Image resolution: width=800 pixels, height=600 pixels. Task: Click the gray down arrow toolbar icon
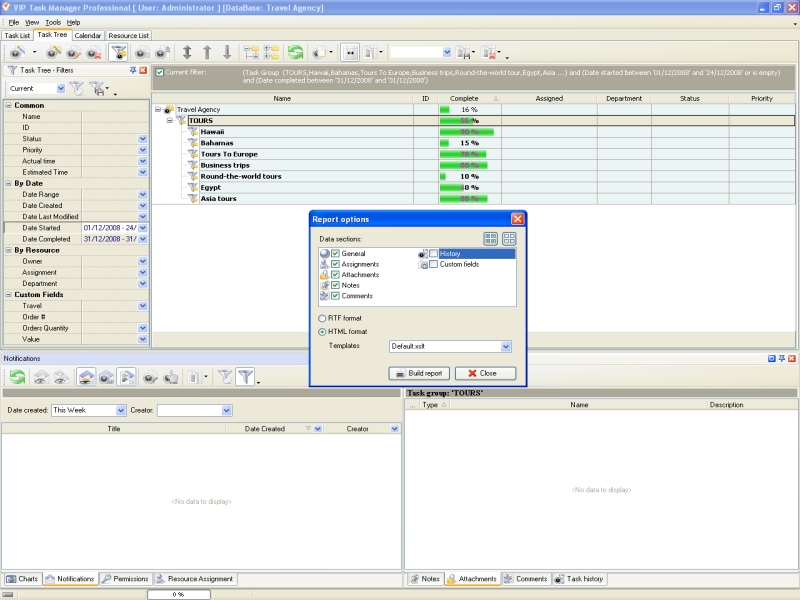[227, 53]
